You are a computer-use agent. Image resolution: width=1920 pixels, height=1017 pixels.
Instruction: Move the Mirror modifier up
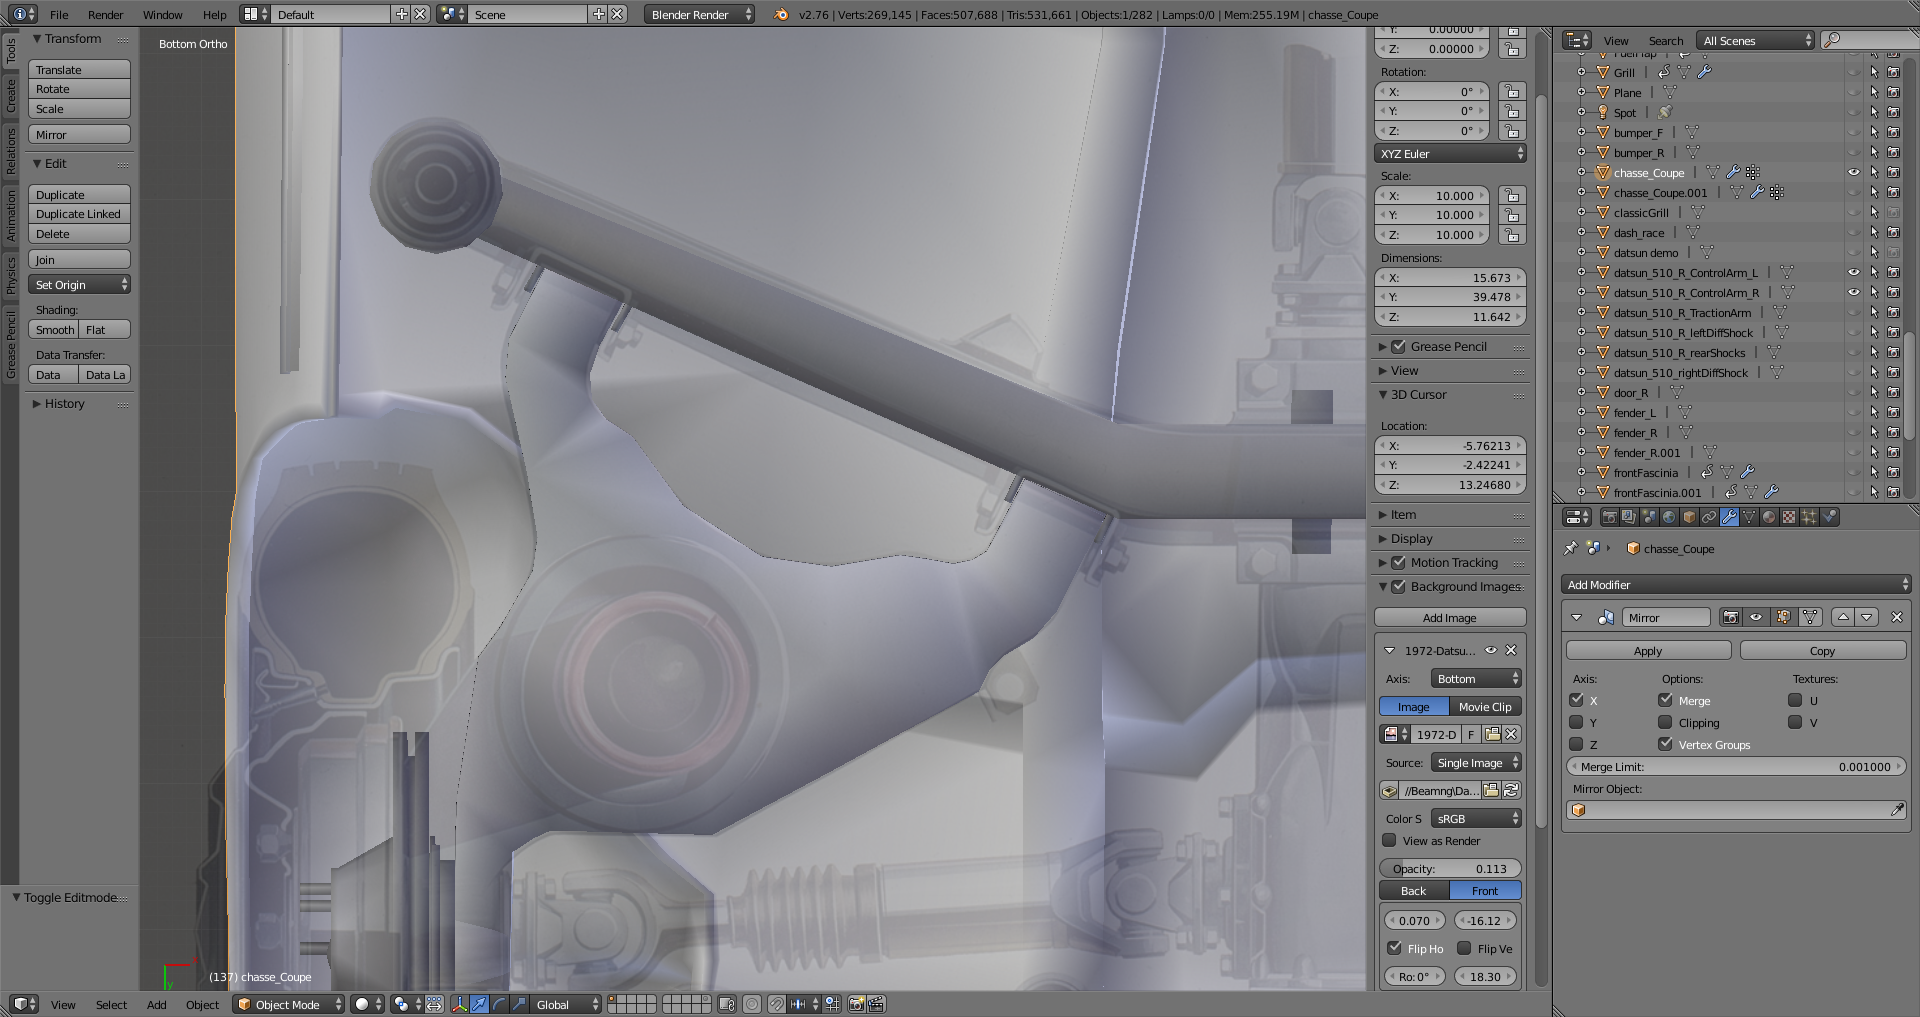point(1843,618)
